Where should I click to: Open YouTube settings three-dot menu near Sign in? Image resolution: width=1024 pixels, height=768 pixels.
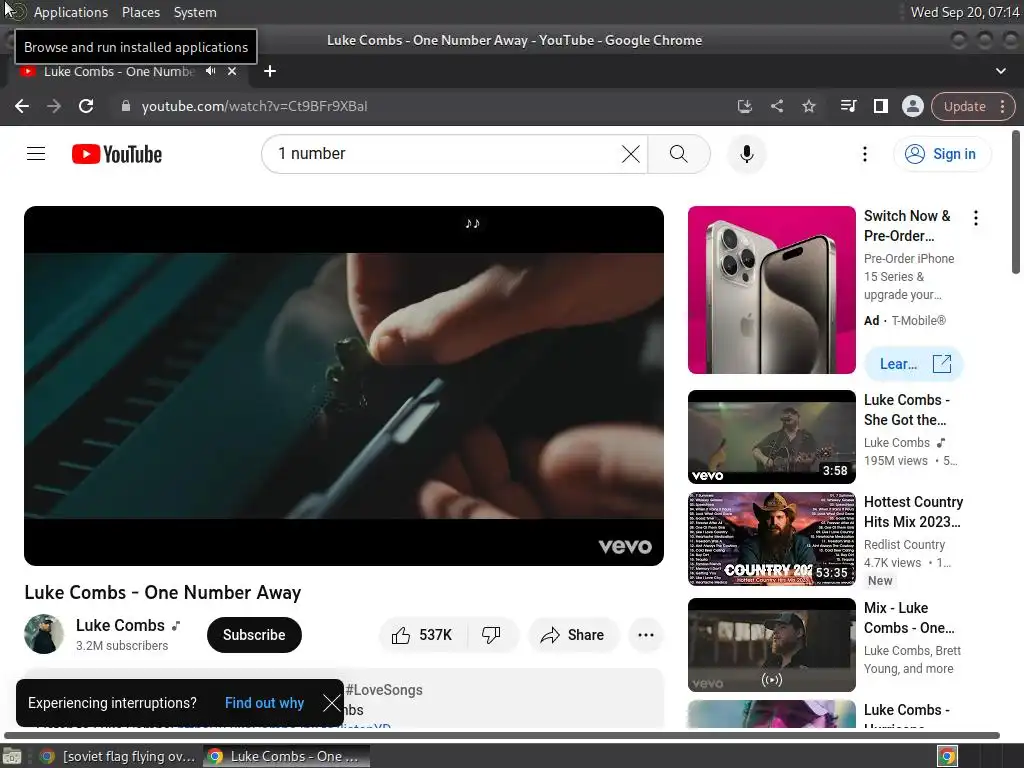[865, 154]
